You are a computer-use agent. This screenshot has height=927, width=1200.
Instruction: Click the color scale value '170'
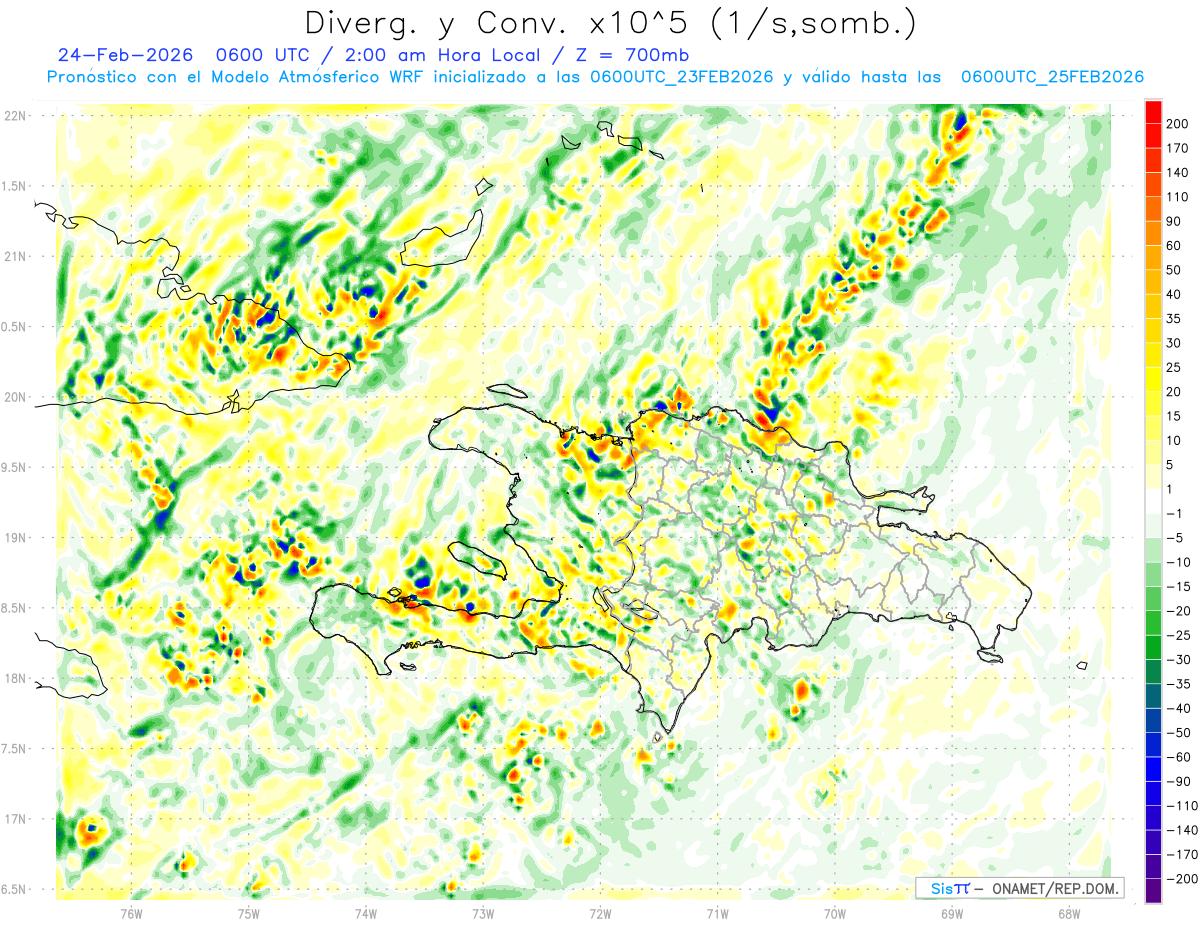pyautogui.click(x=1178, y=148)
